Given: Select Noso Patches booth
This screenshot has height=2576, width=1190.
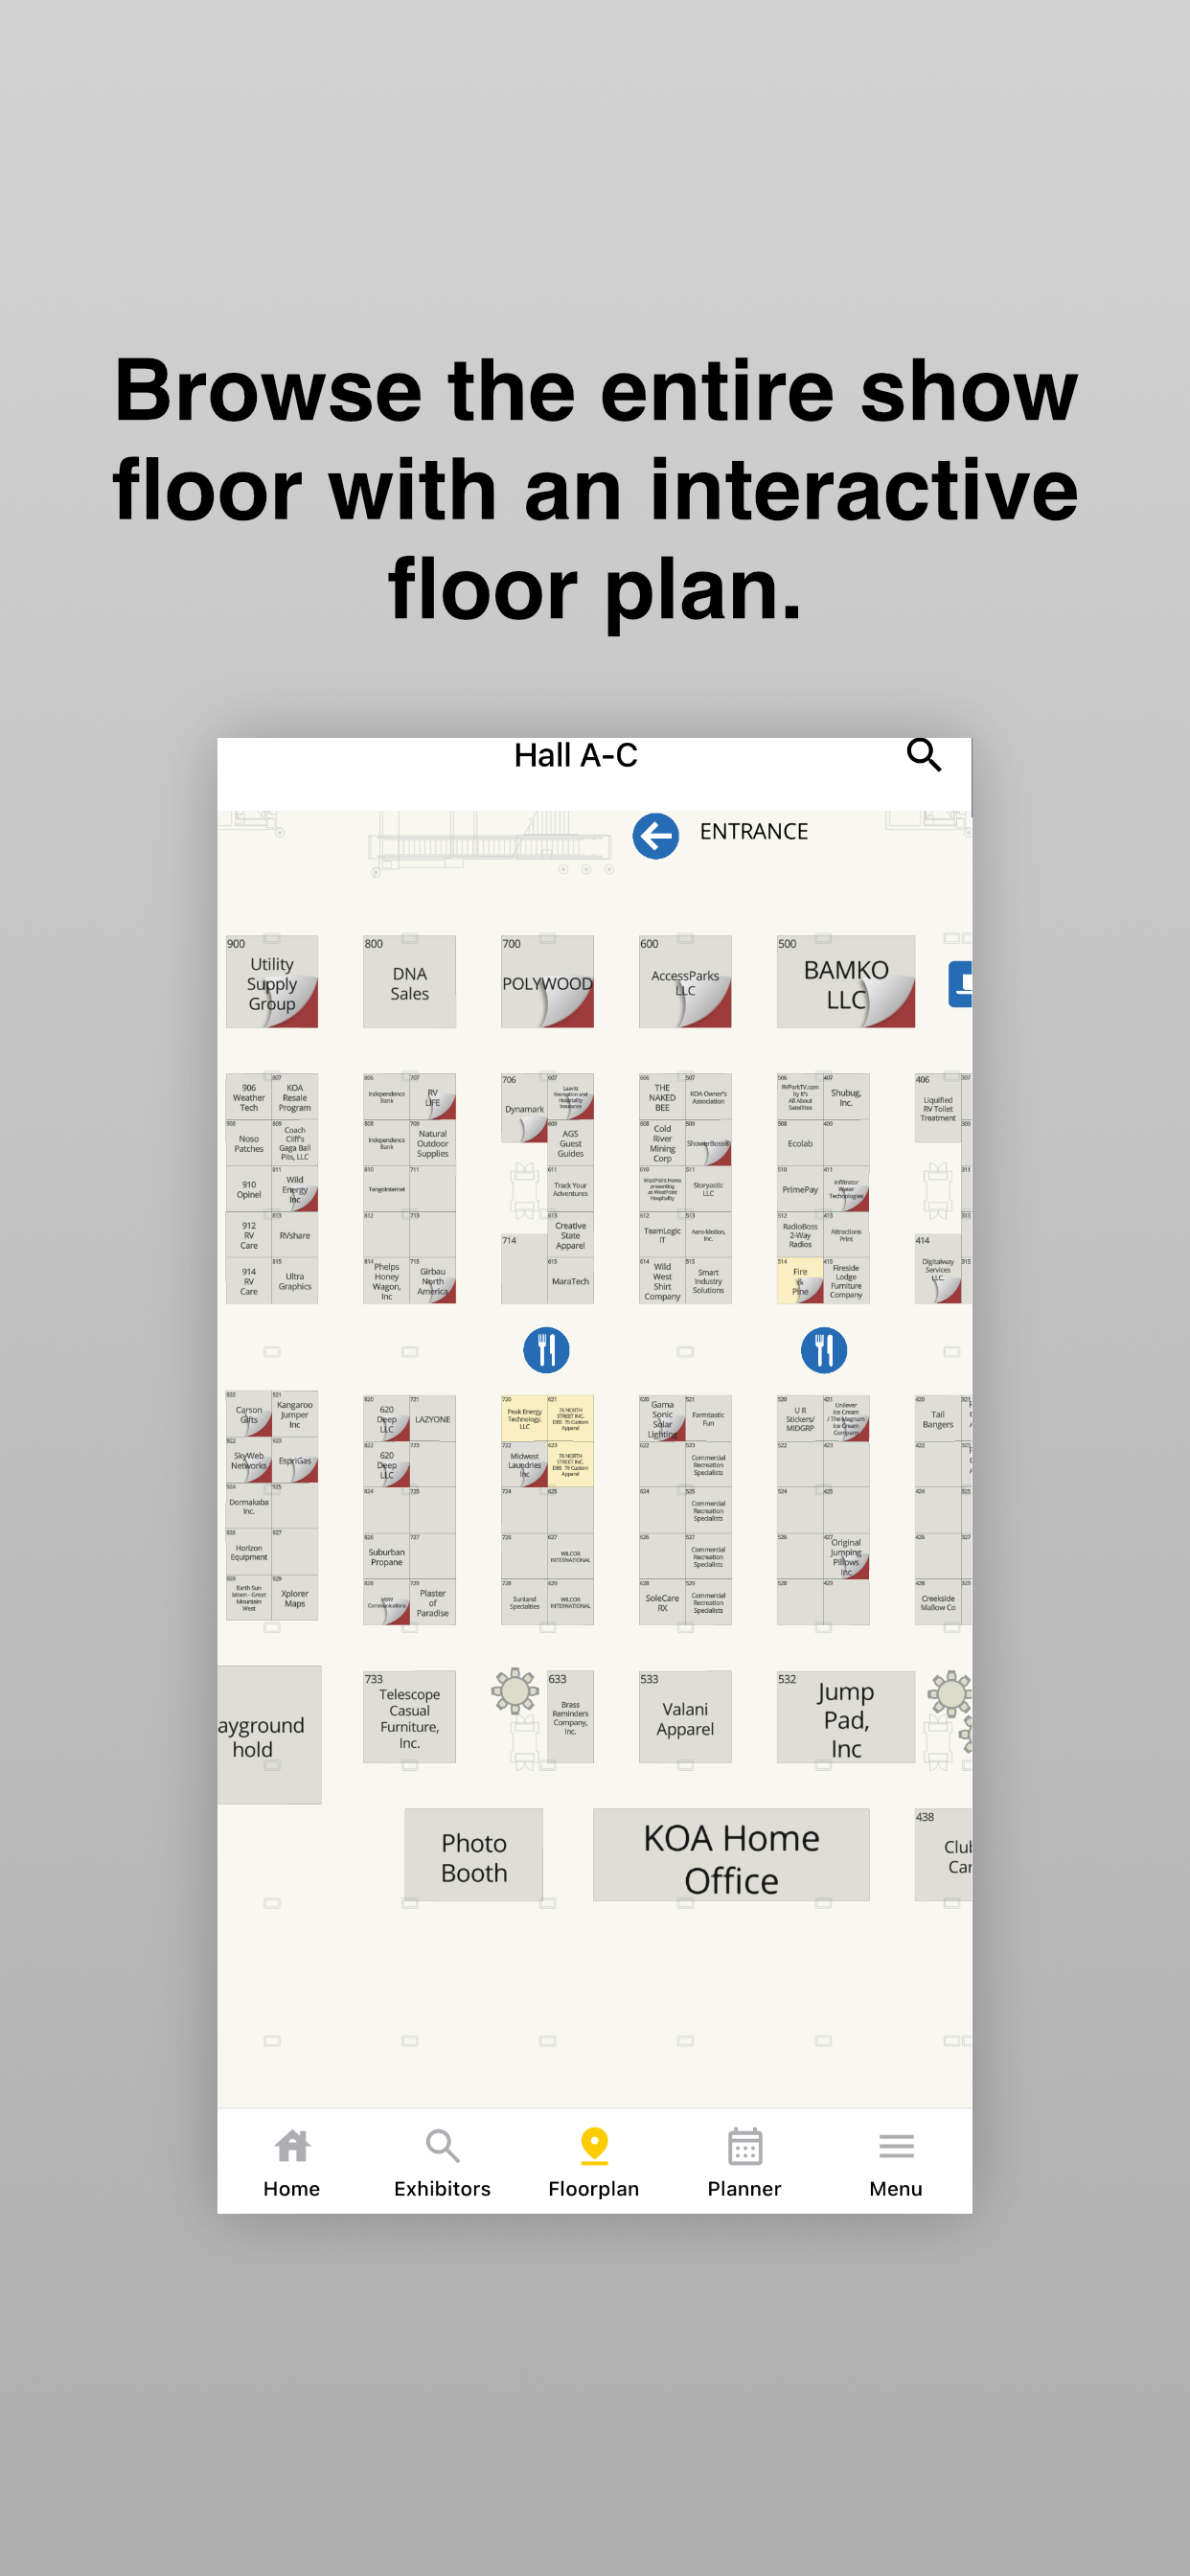Looking at the screenshot, I should (249, 1143).
